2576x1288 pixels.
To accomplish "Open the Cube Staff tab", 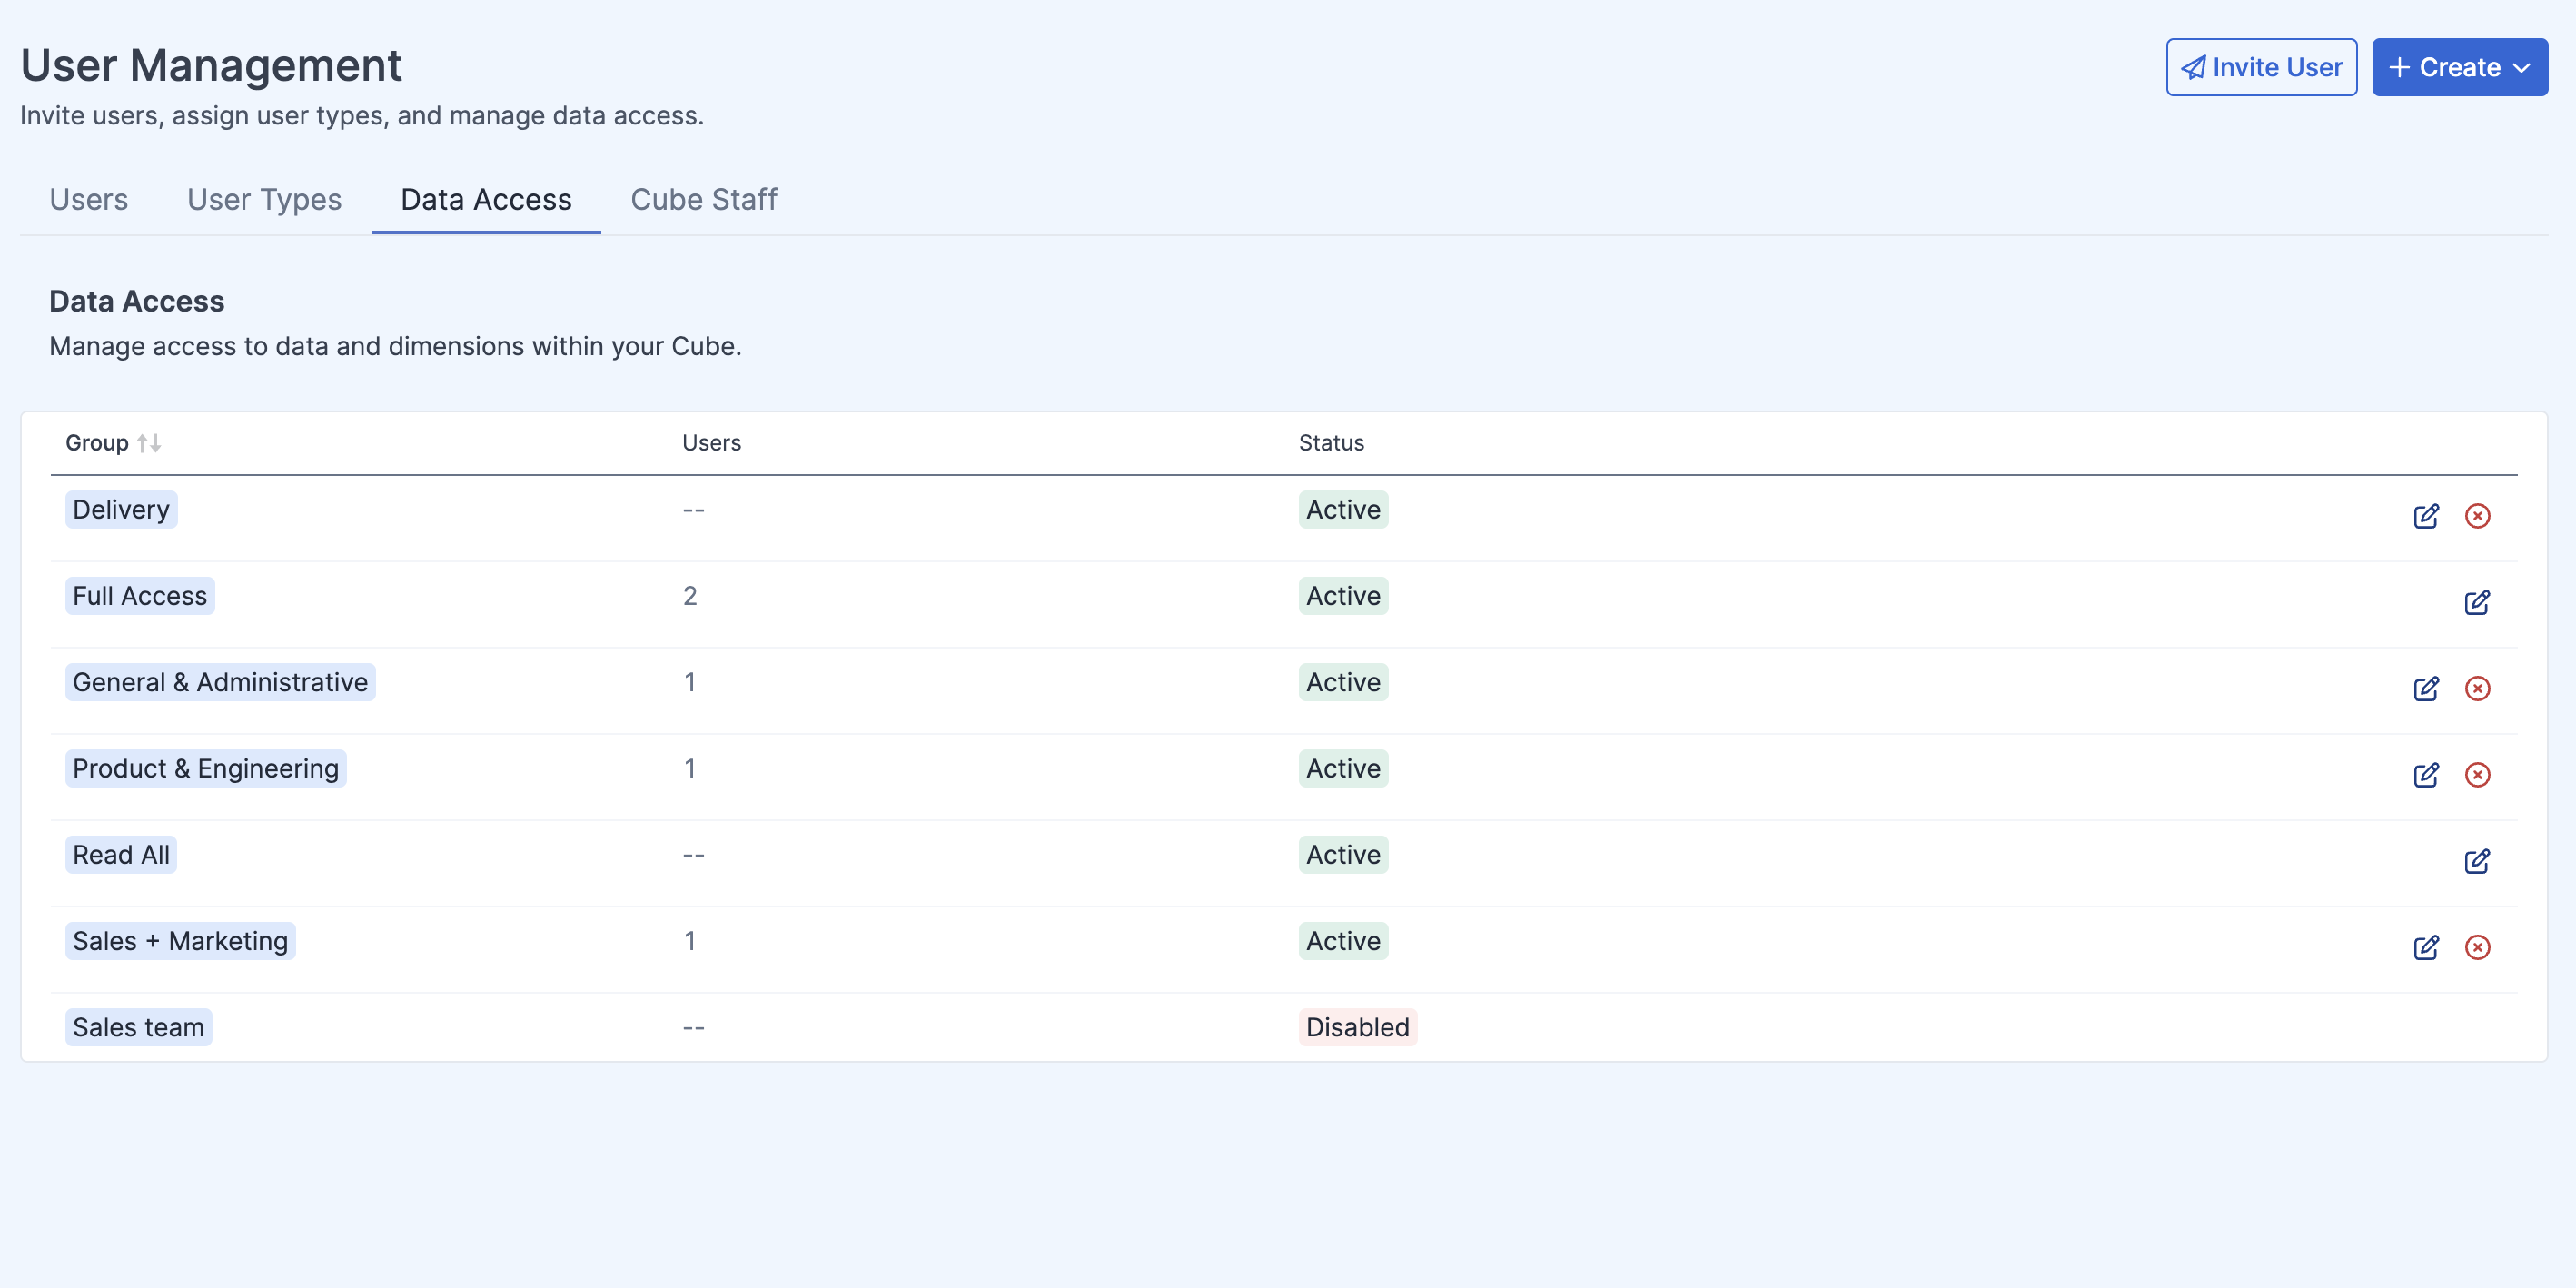I will (x=704, y=200).
